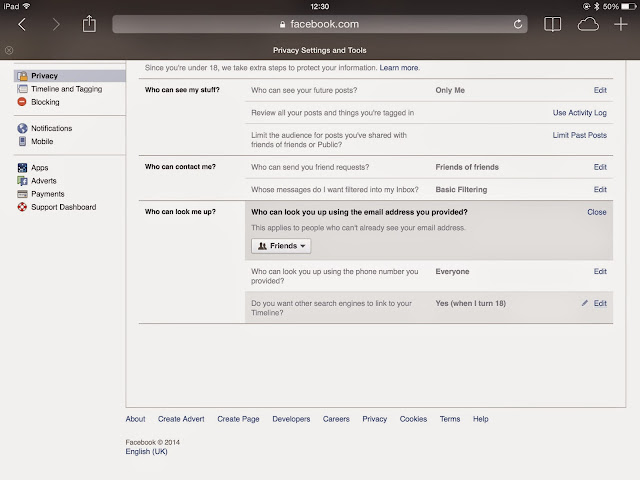This screenshot has width=640, height=480.
Task: Reload the page with refresh icon
Action: 518,24
